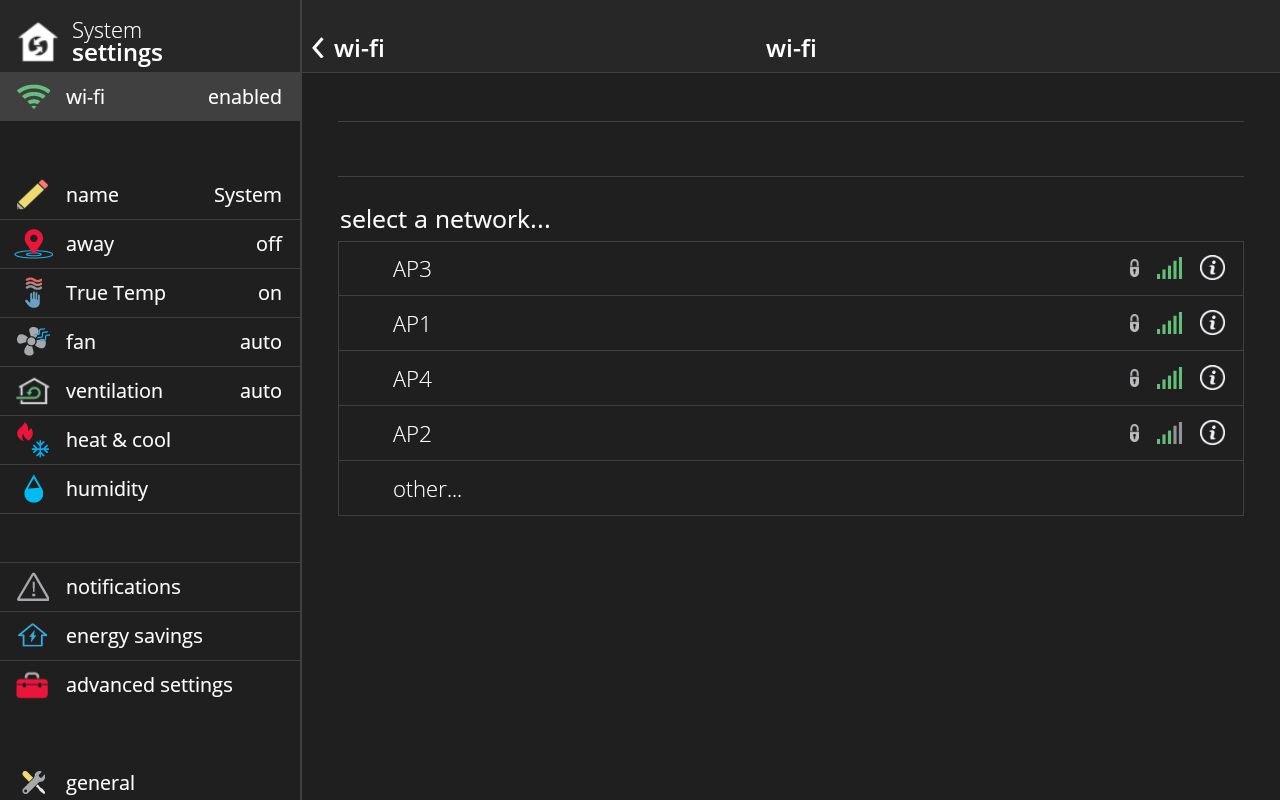Select other... to add a network
Image resolution: width=1280 pixels, height=800 pixels.
(x=427, y=489)
